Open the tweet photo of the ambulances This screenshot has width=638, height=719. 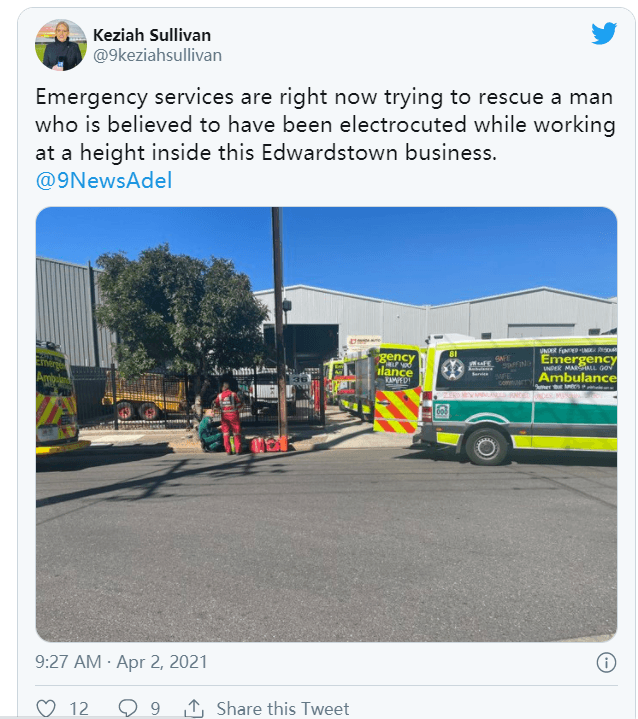(x=326, y=424)
